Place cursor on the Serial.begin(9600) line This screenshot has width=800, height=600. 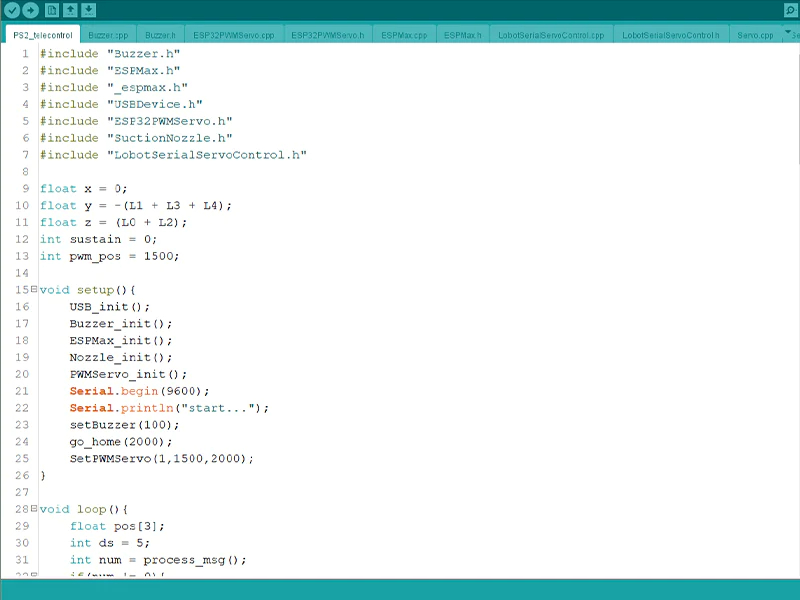coord(140,391)
